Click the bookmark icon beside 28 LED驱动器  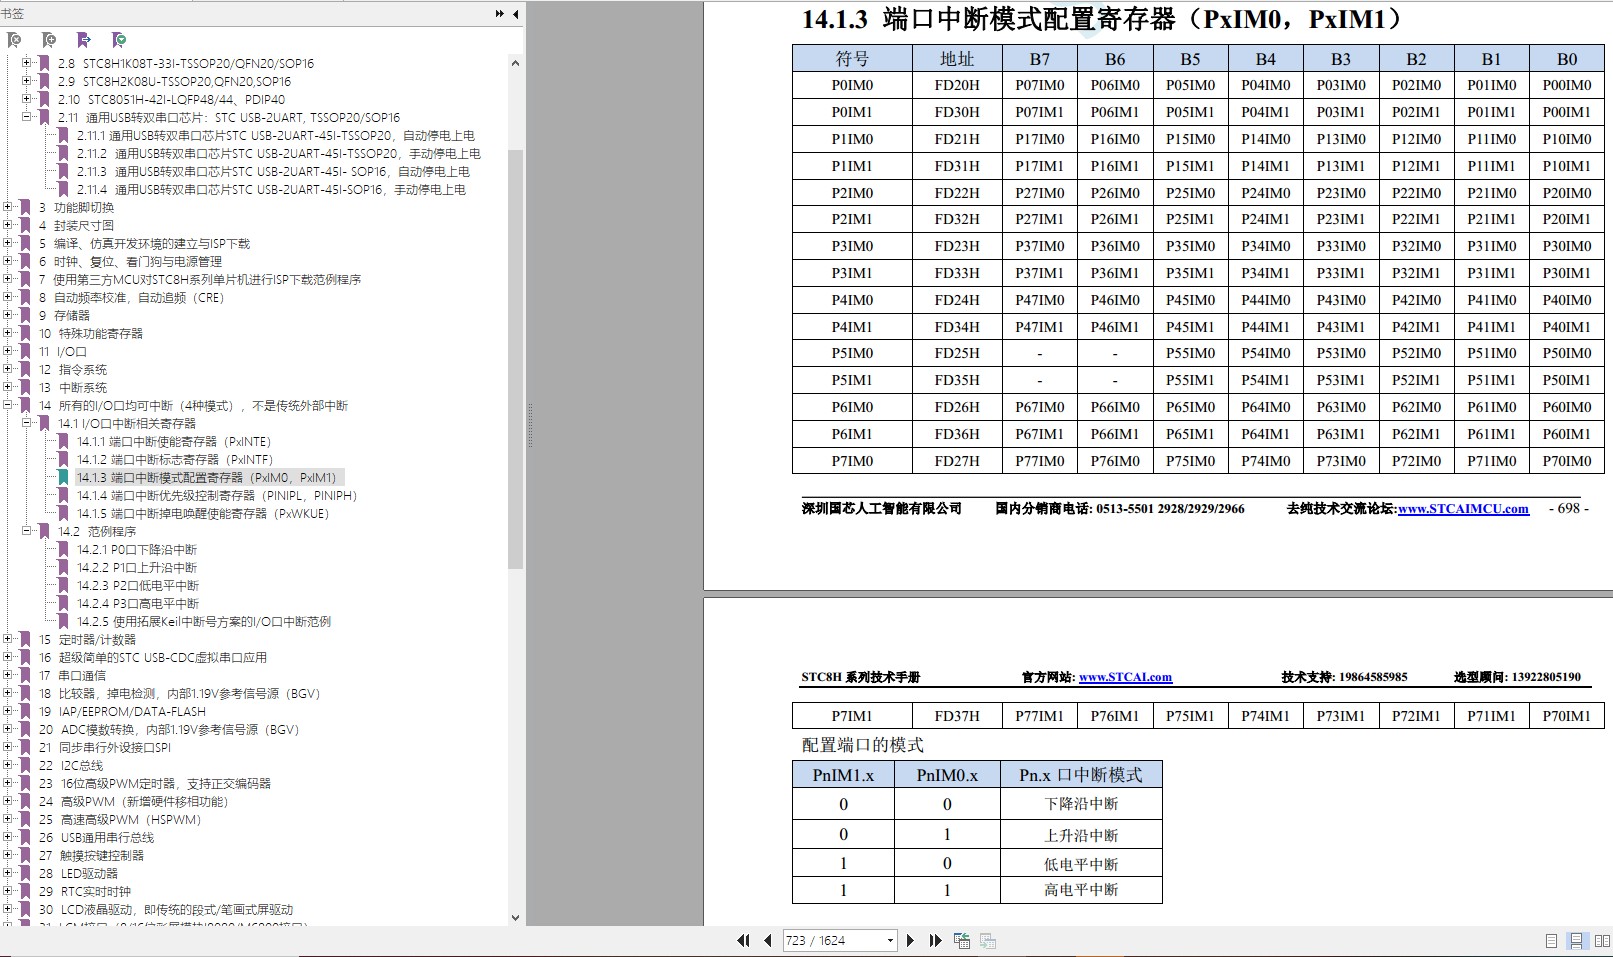coord(25,873)
